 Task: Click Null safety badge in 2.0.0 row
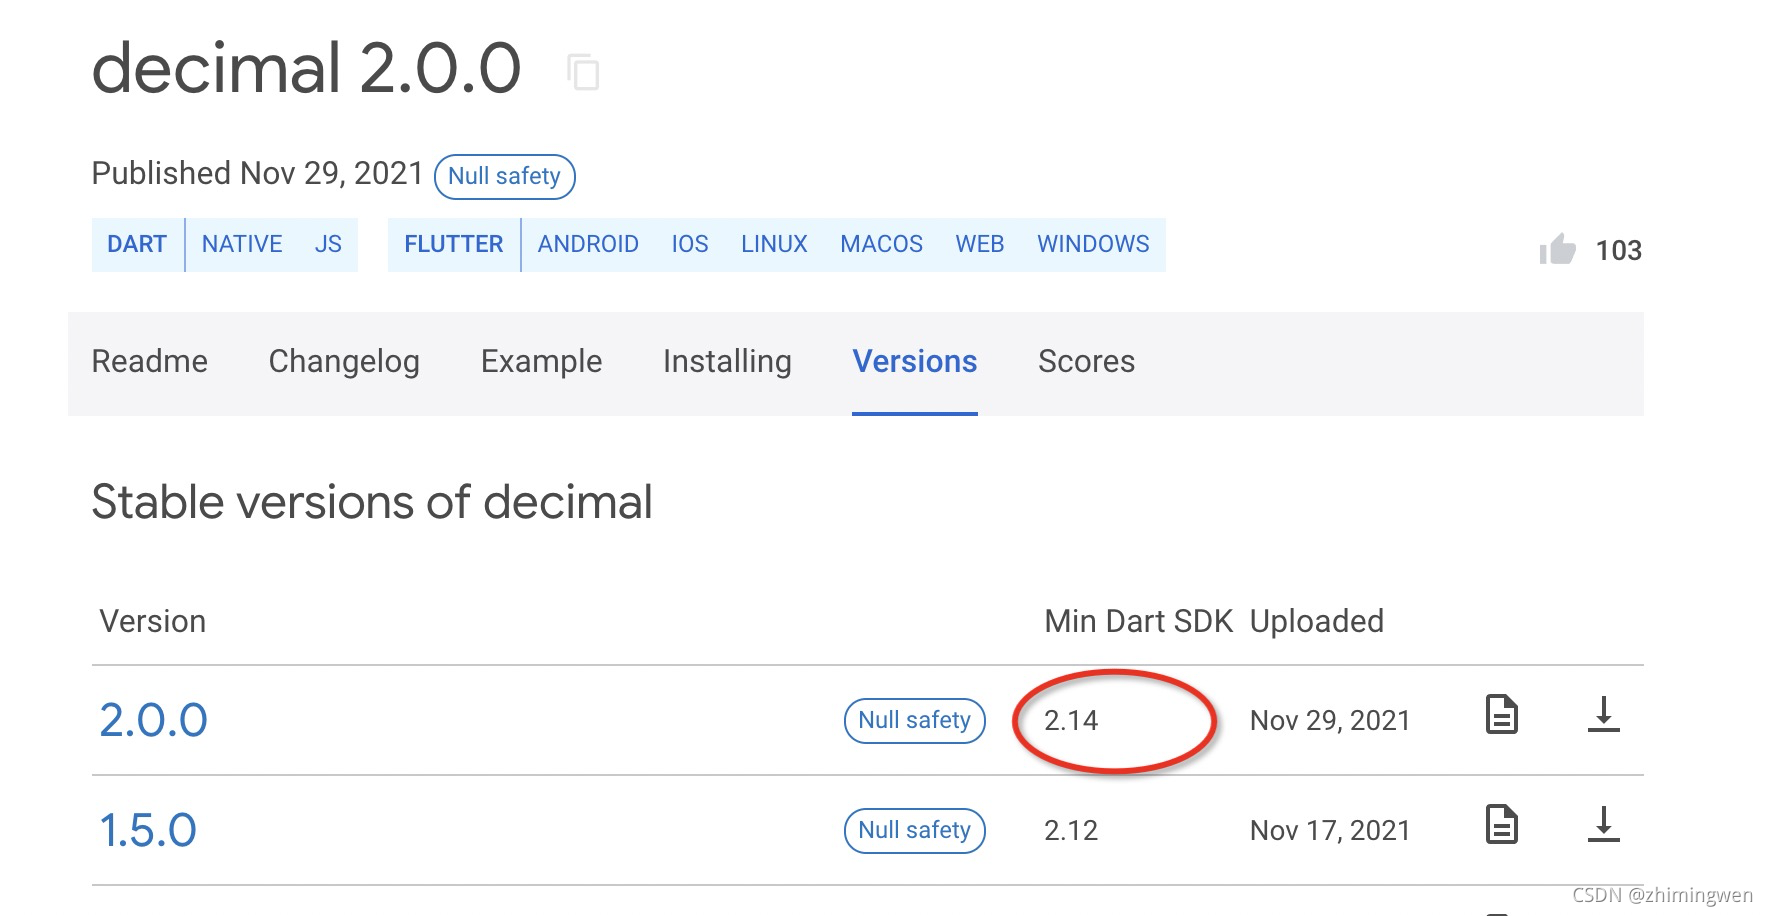[915, 720]
